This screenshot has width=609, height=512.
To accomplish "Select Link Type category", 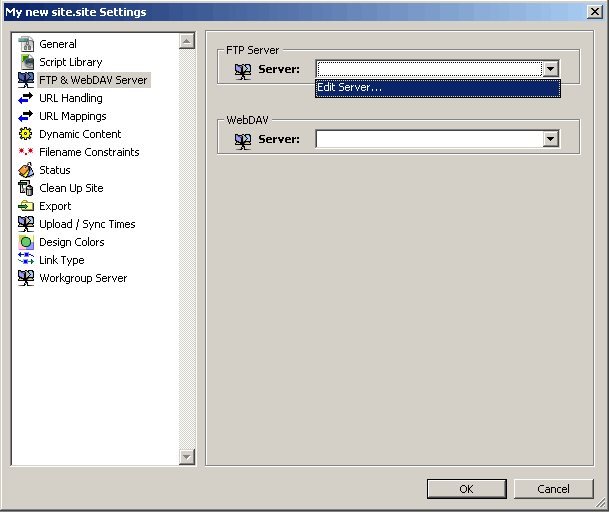I will click(62, 260).
